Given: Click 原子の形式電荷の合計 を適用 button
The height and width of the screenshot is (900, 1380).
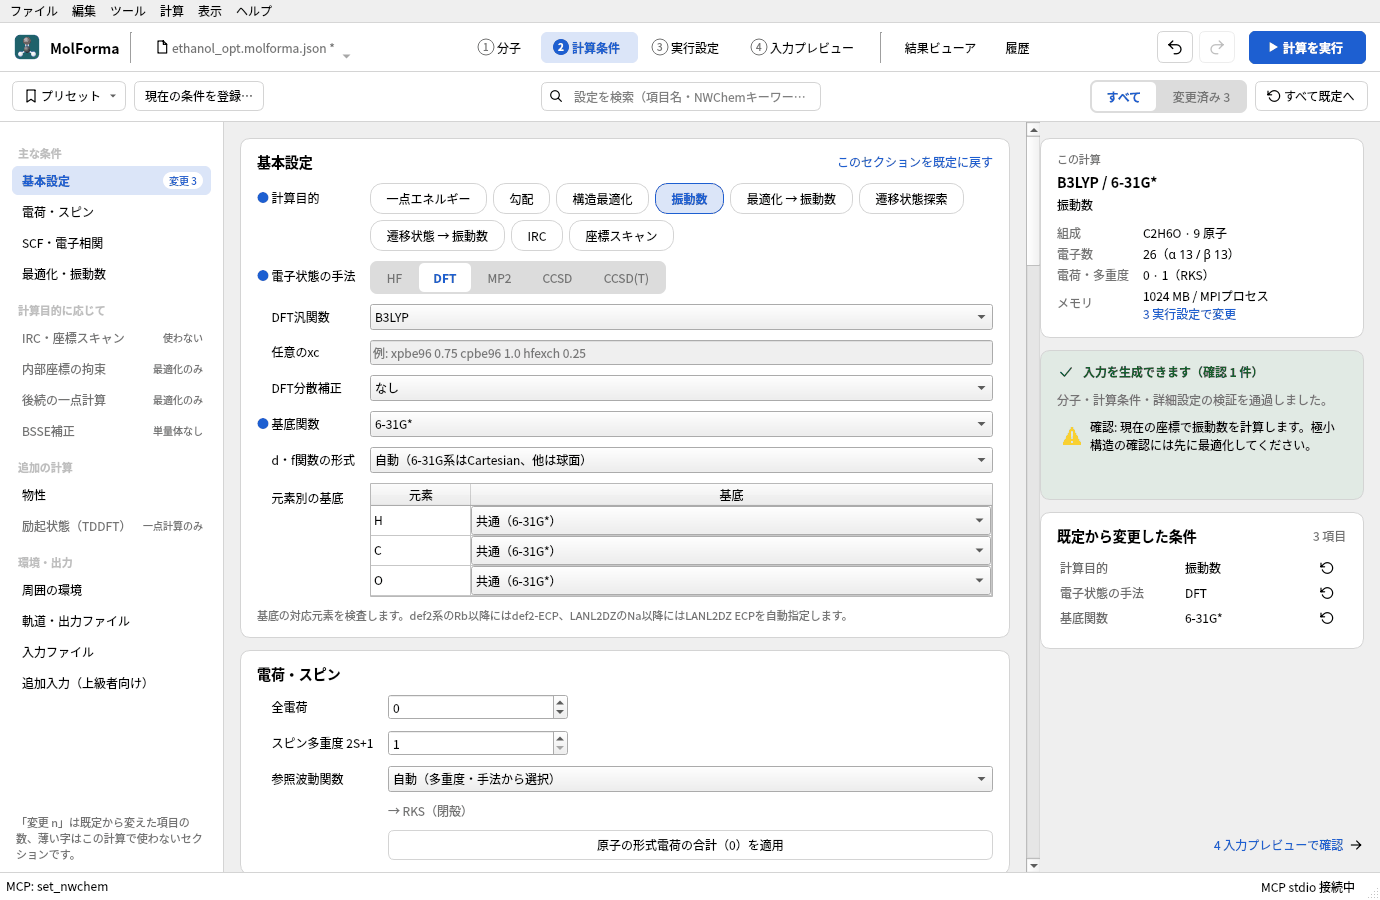Looking at the screenshot, I should 690,845.
